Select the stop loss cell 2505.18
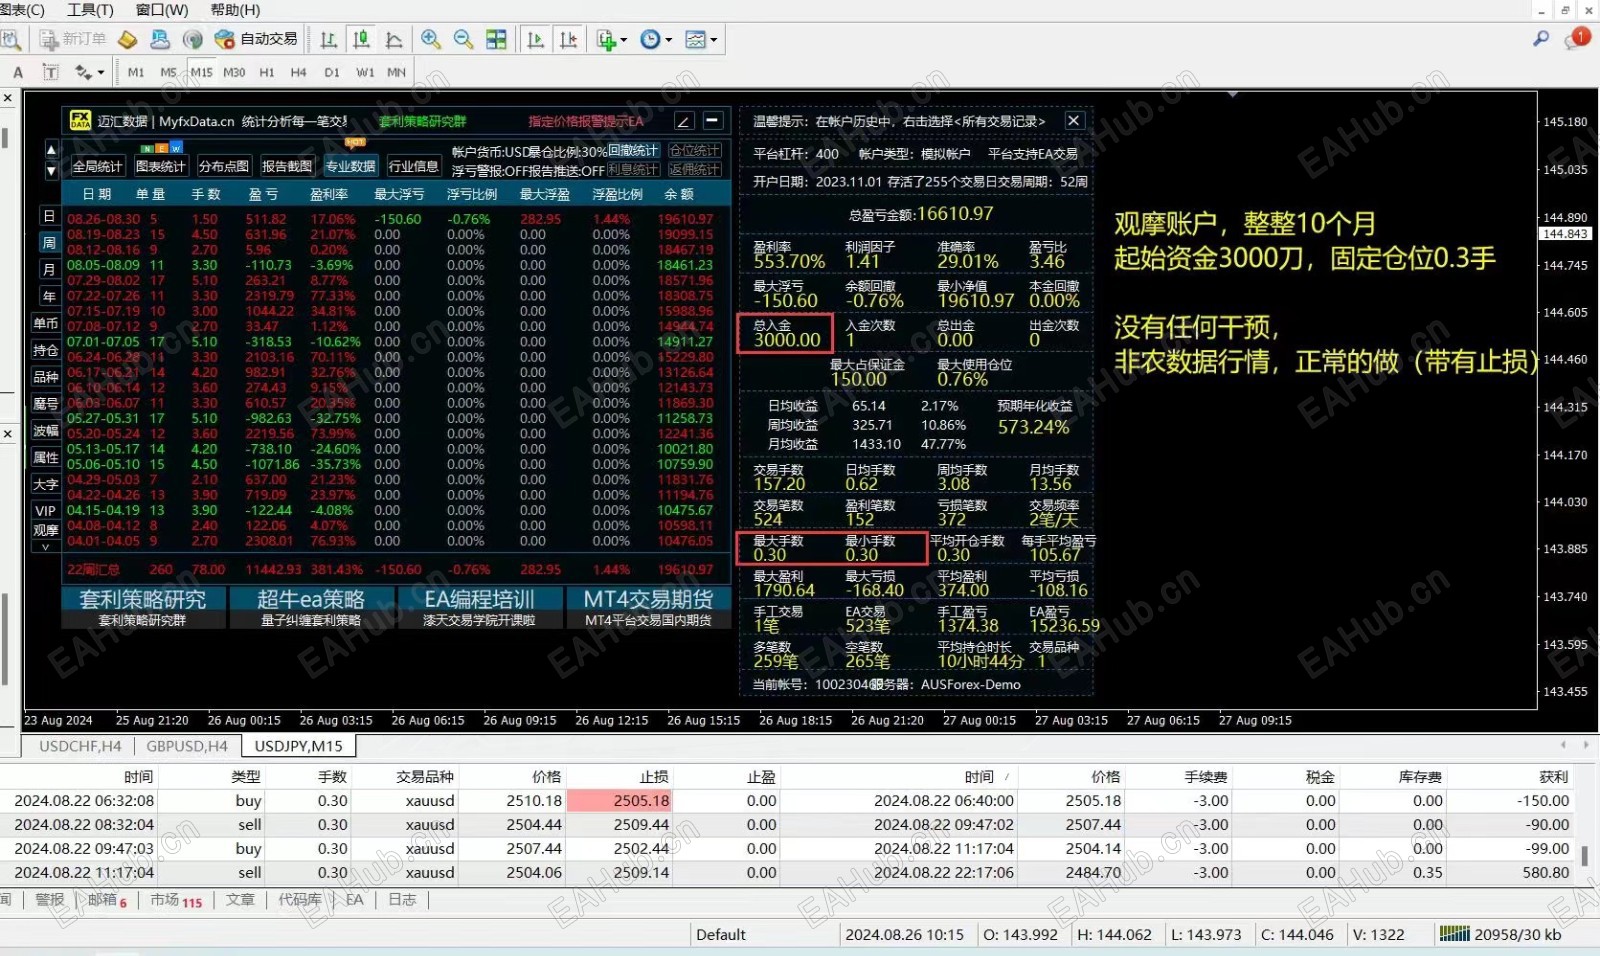The width and height of the screenshot is (1600, 956). (x=620, y=801)
